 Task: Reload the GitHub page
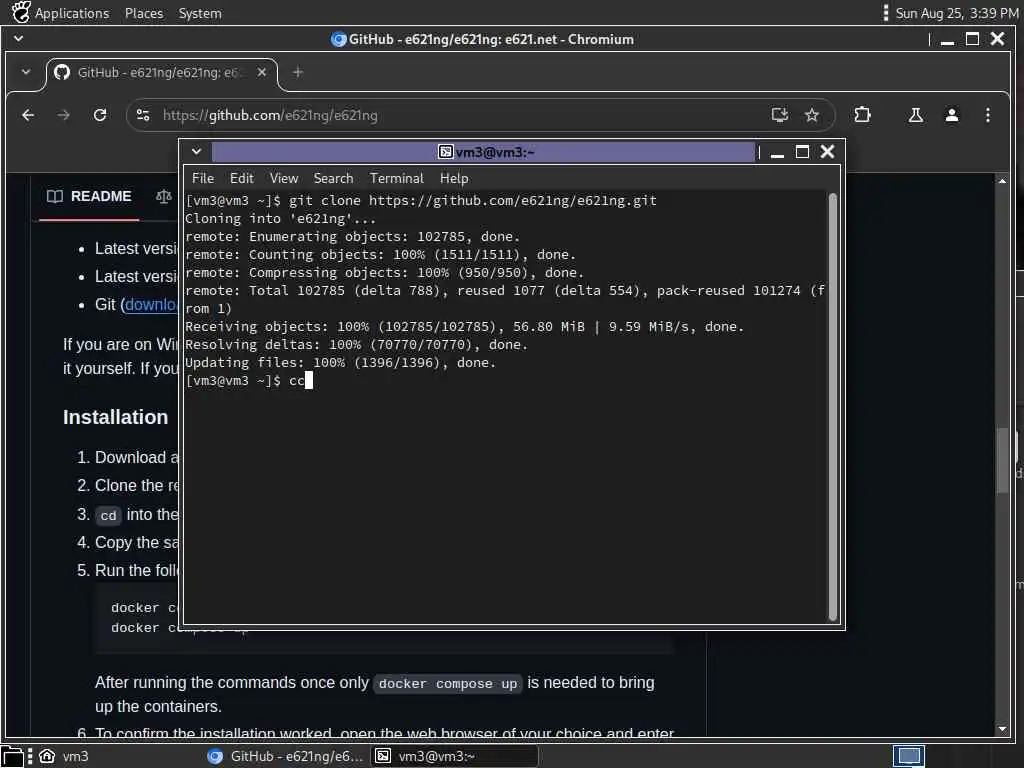(100, 116)
